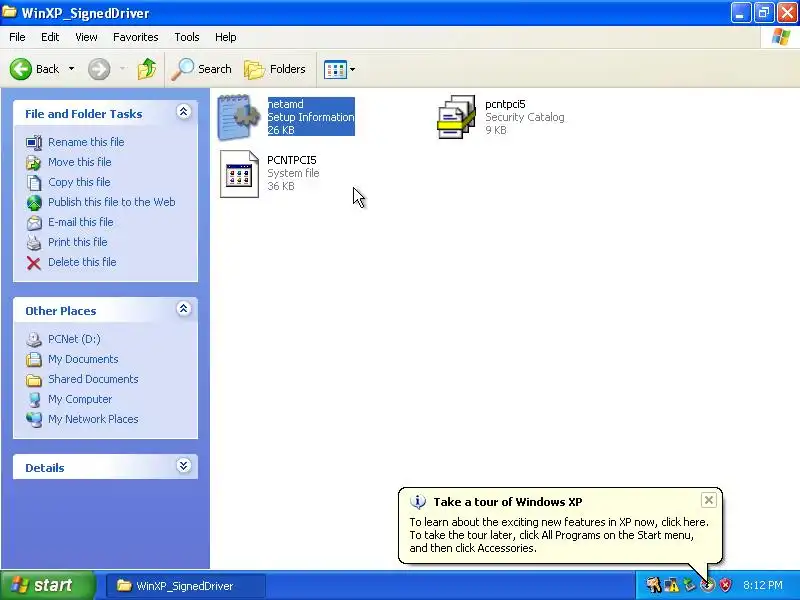This screenshot has height=600, width=800.
Task: Click the Move this file icon
Action: pyautogui.click(x=34, y=162)
